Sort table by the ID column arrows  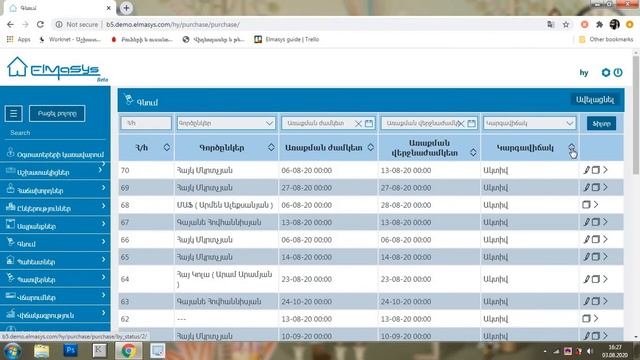click(x=167, y=147)
